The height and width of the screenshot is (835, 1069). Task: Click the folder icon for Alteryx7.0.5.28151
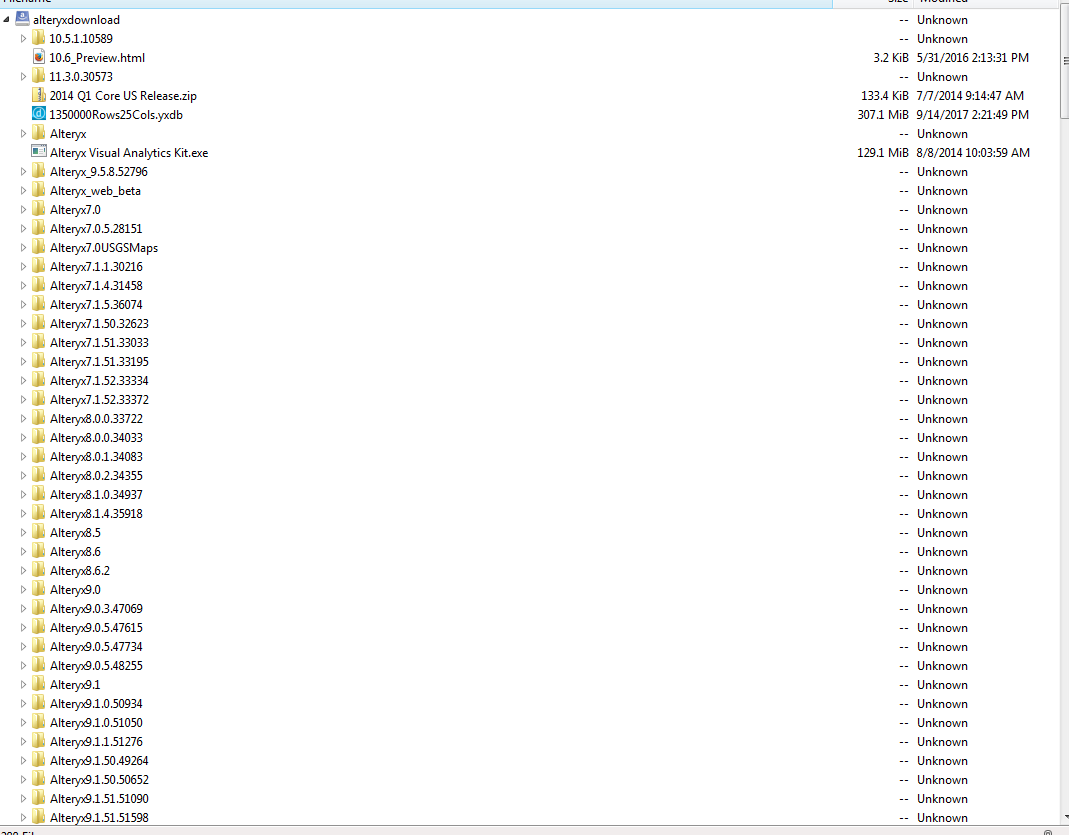[39, 228]
